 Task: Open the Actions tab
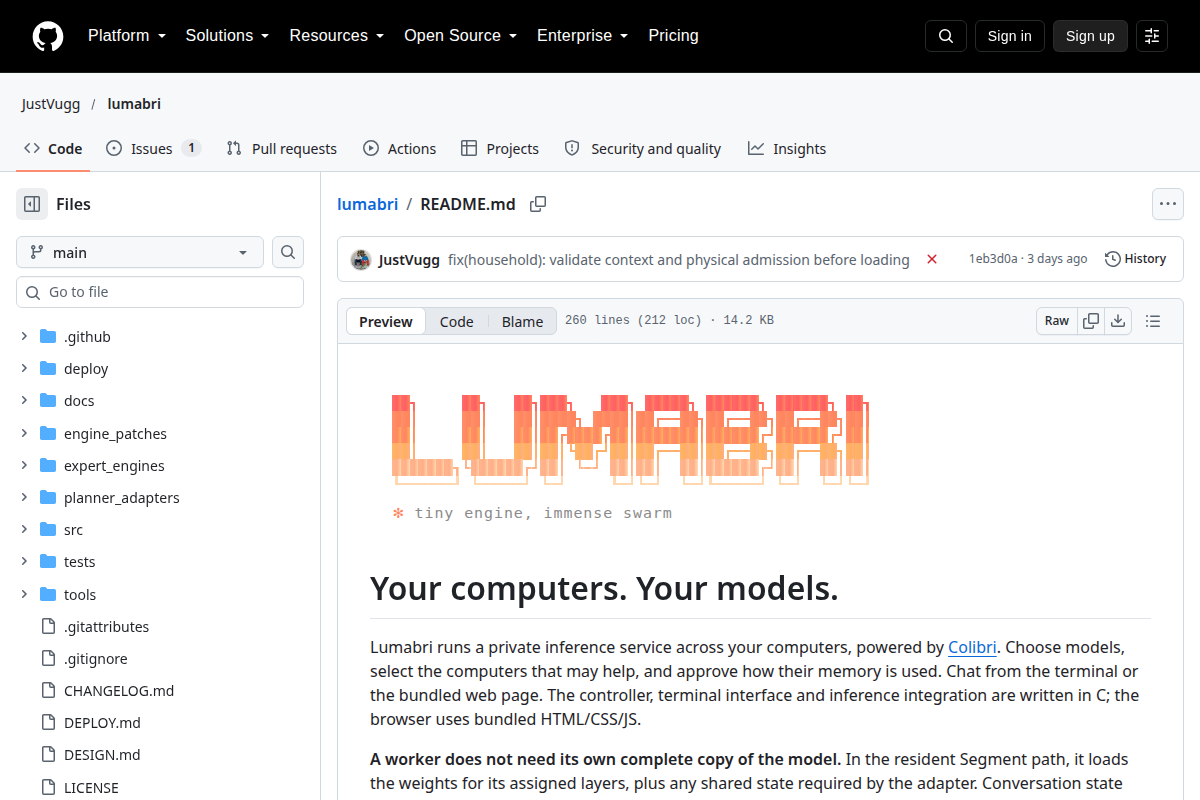400,149
